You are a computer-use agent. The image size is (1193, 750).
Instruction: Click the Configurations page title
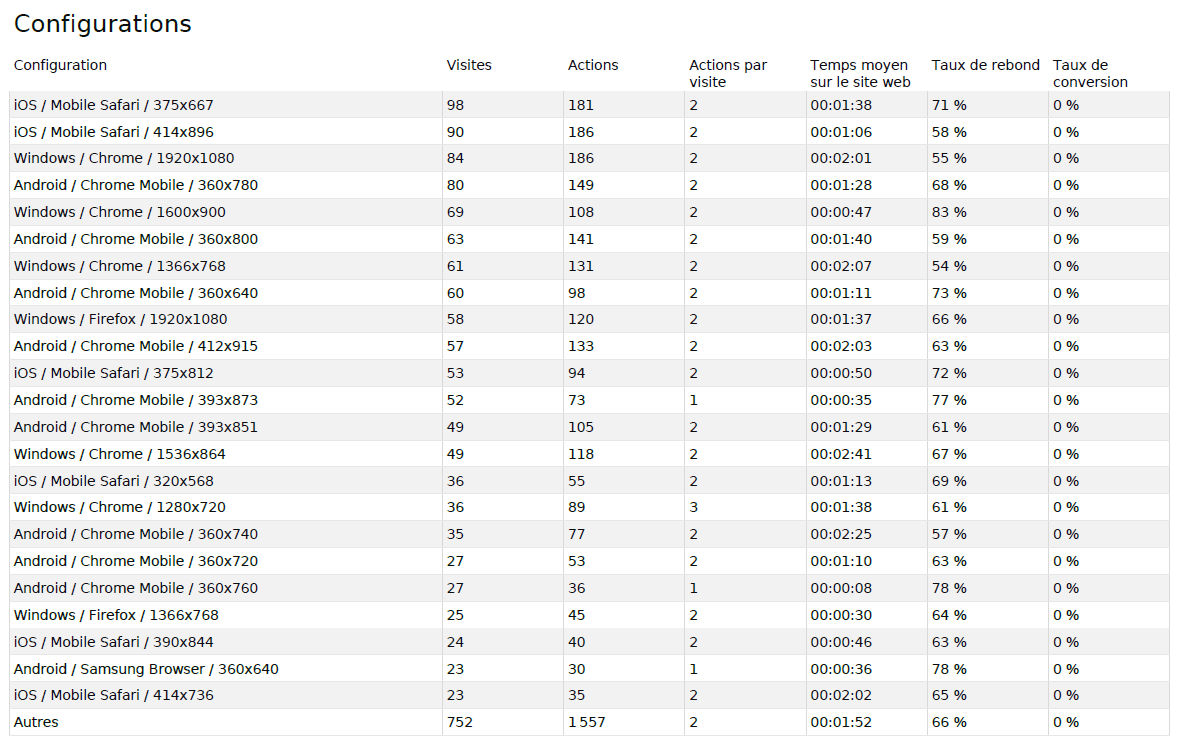coord(103,24)
